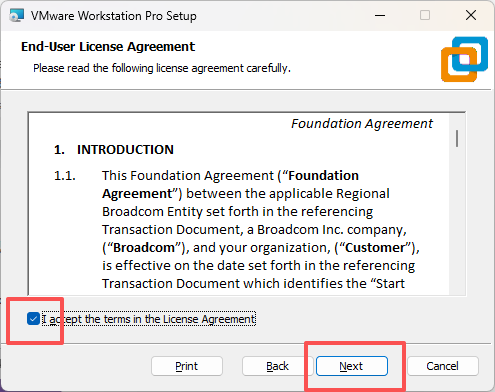Click the license text scrollbar thumb
Screen dimensions: 495x392
coord(457,138)
